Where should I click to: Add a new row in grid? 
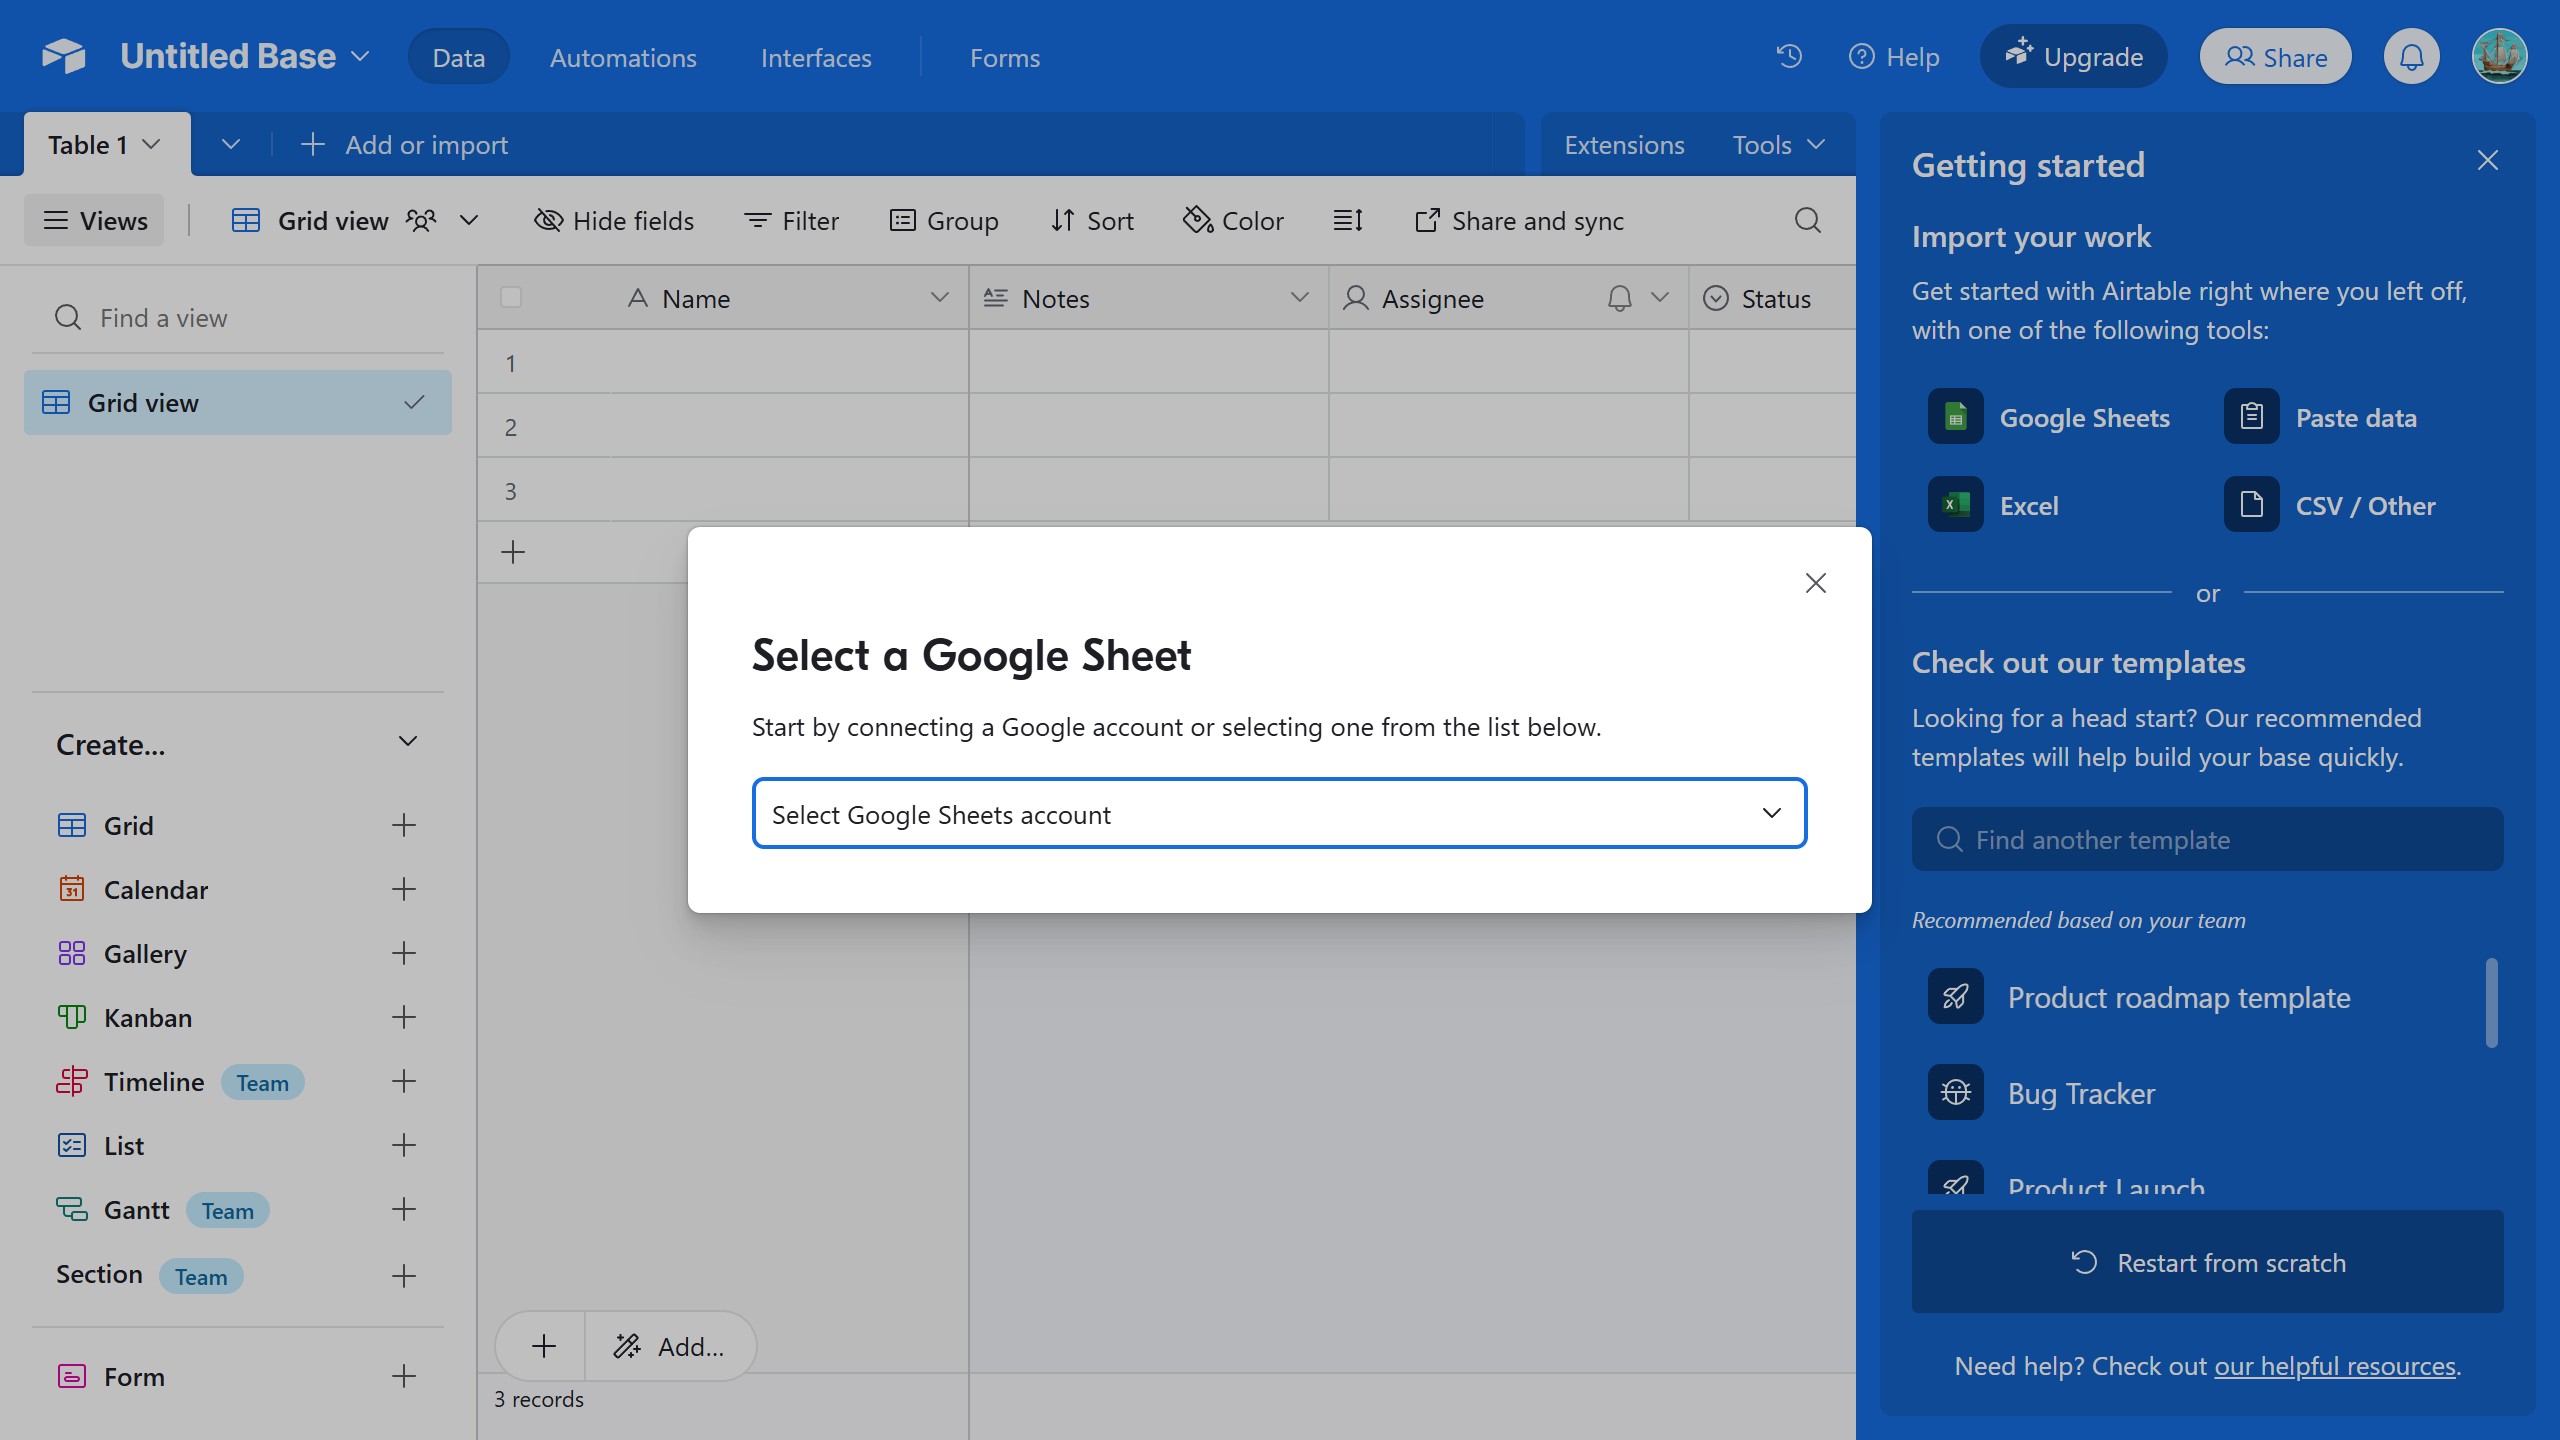(x=513, y=551)
